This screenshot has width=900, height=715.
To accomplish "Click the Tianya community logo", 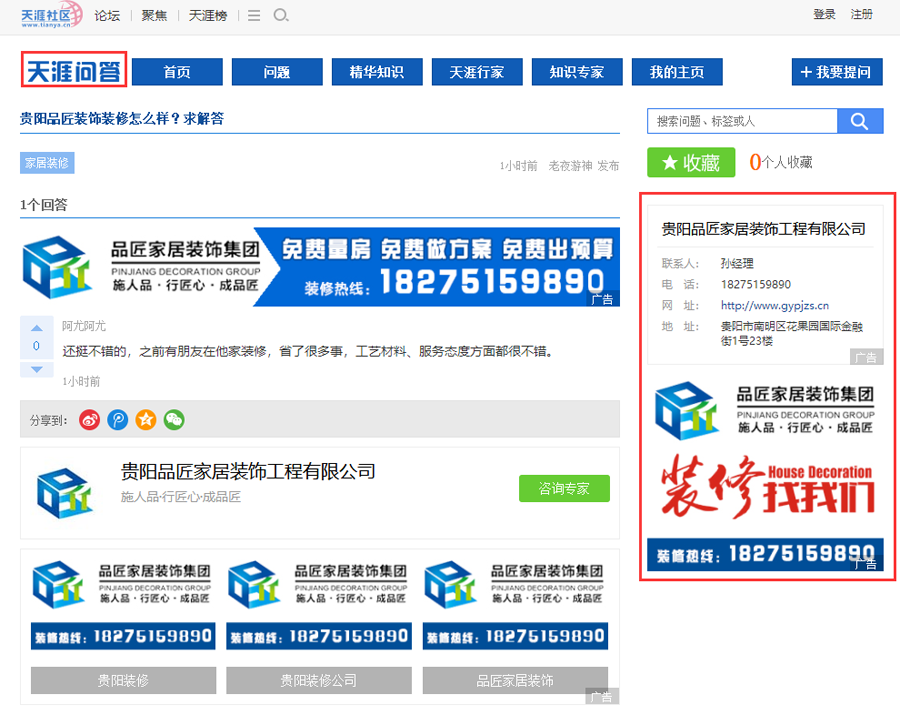I will [x=51, y=15].
